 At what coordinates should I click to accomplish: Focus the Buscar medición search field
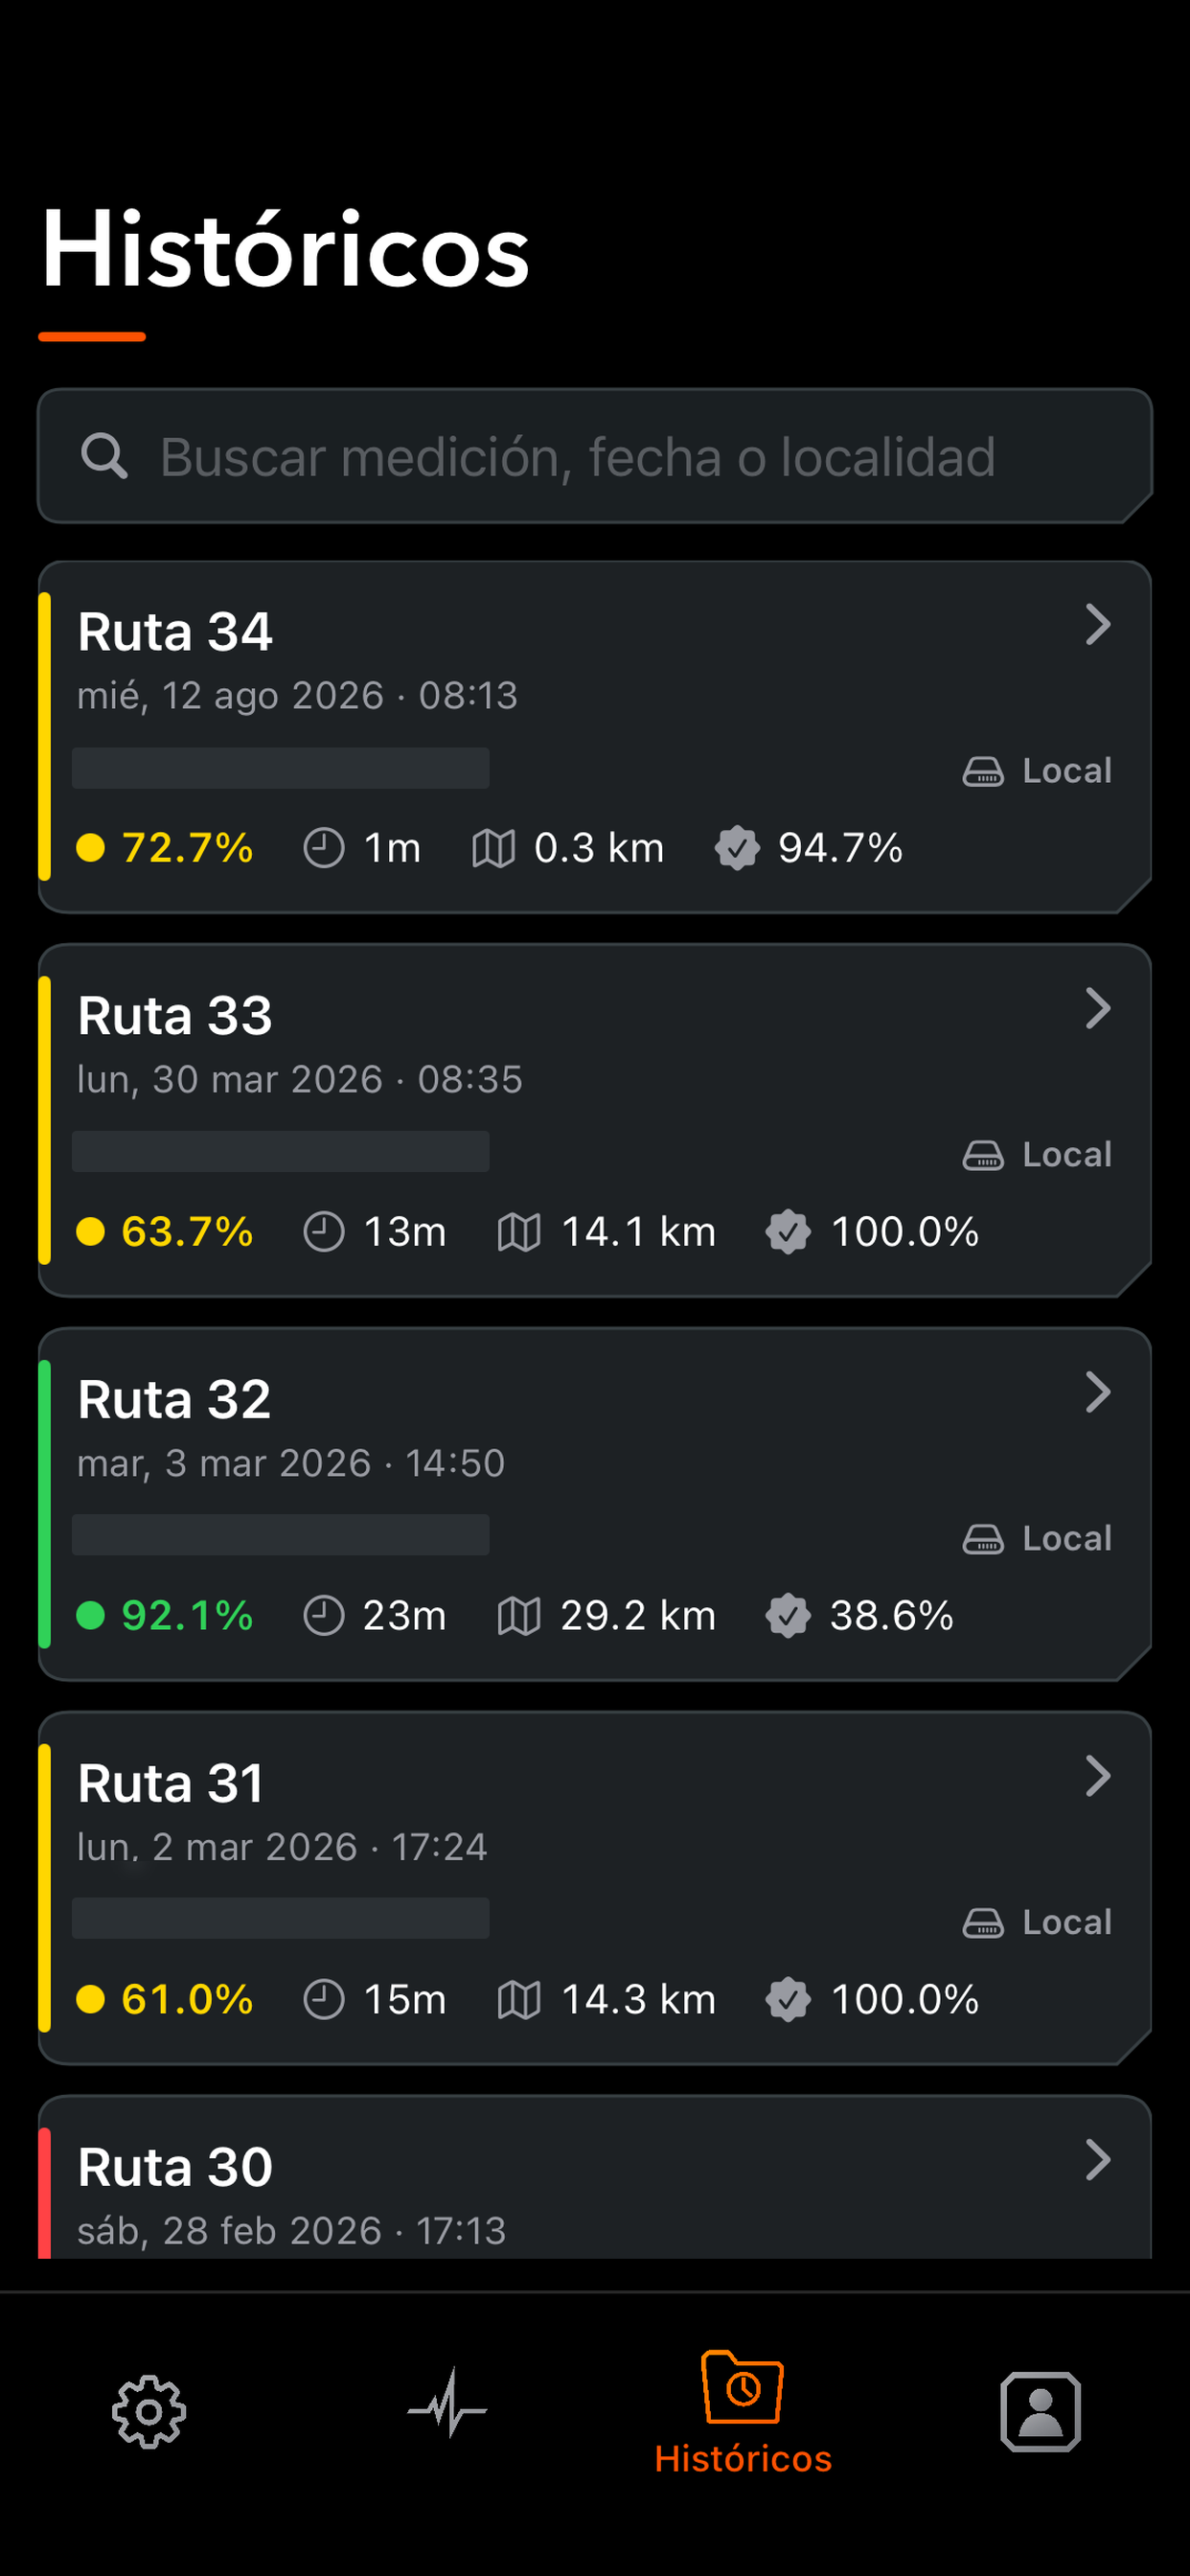pyautogui.click(x=595, y=456)
